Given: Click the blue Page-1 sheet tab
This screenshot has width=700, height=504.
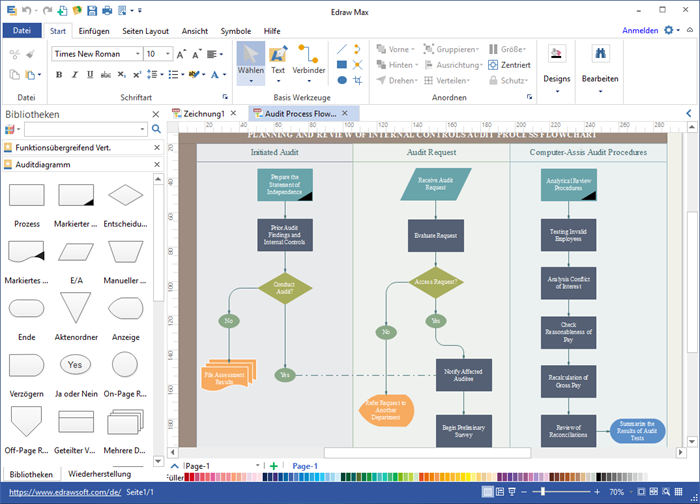Looking at the screenshot, I should [305, 466].
